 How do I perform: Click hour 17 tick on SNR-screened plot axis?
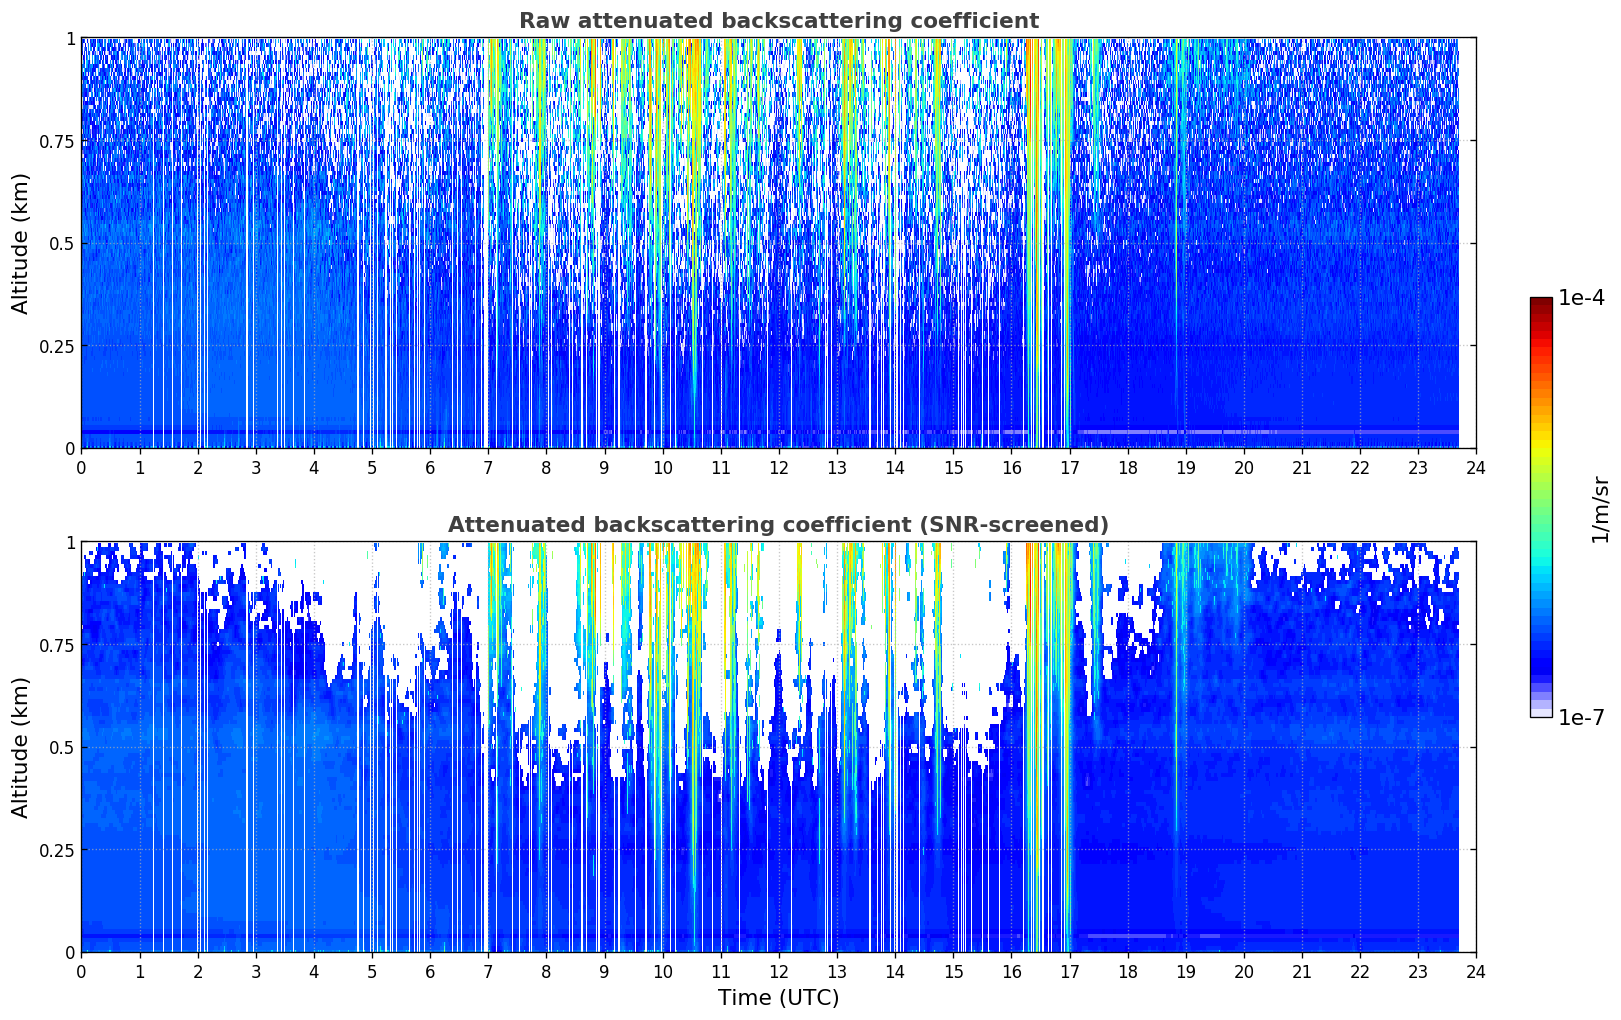1070,971
